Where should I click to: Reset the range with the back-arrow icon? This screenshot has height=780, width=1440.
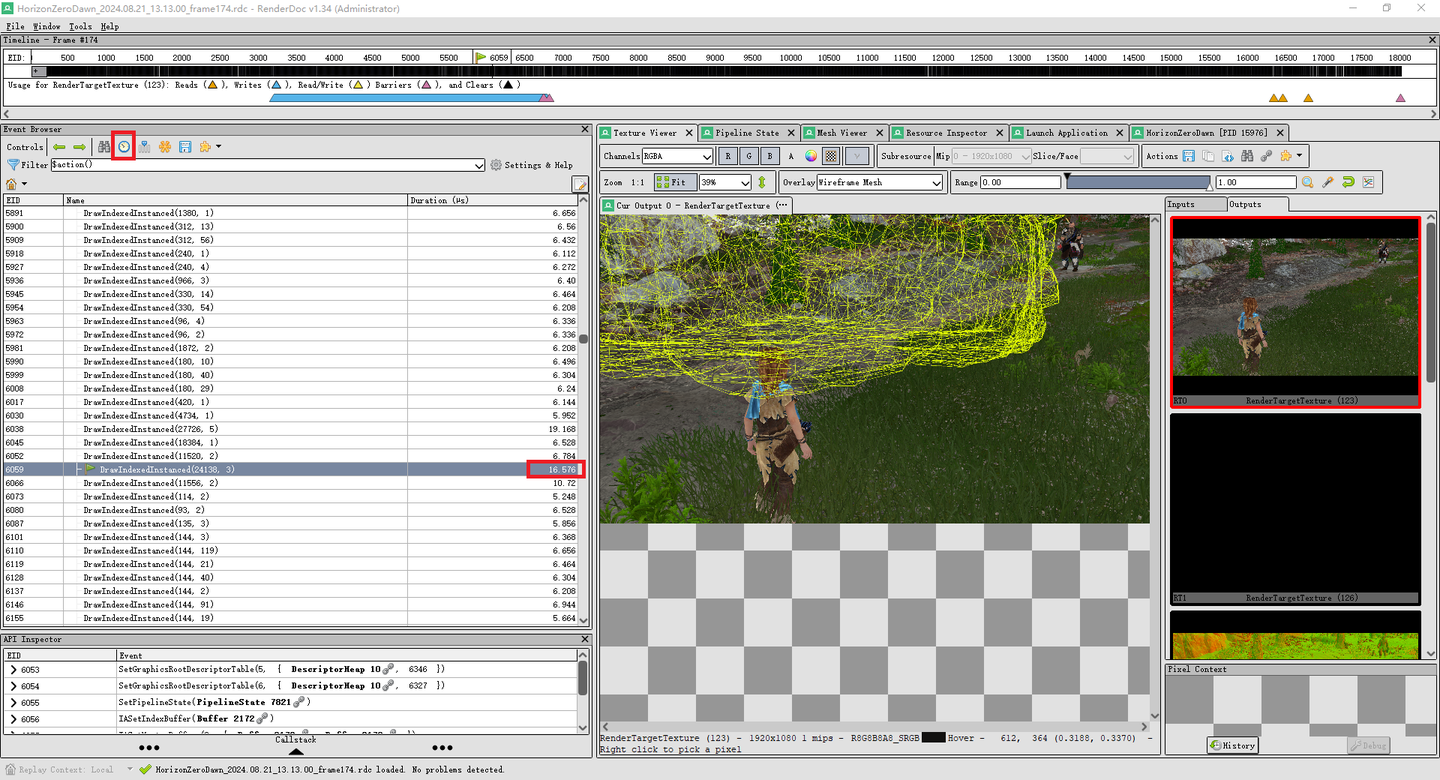(1349, 181)
